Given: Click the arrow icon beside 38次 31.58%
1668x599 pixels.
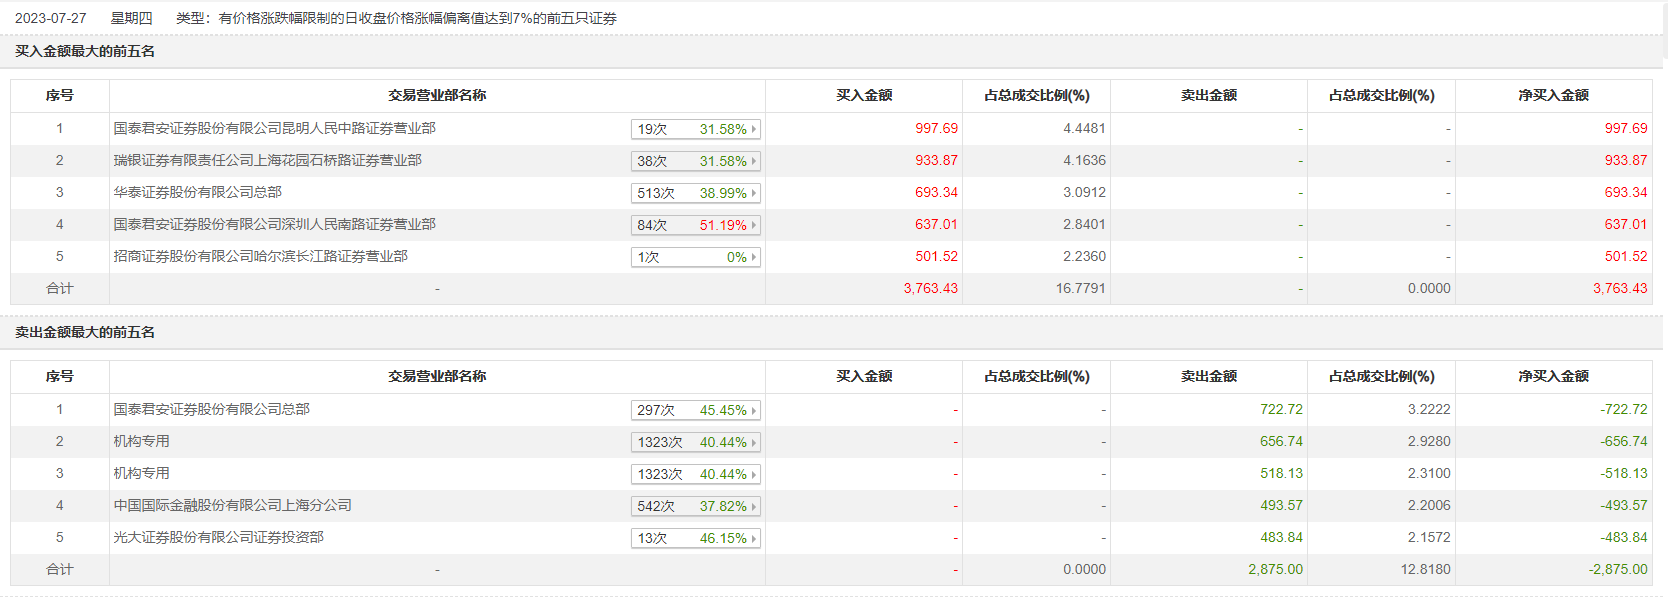Looking at the screenshot, I should (x=754, y=161).
